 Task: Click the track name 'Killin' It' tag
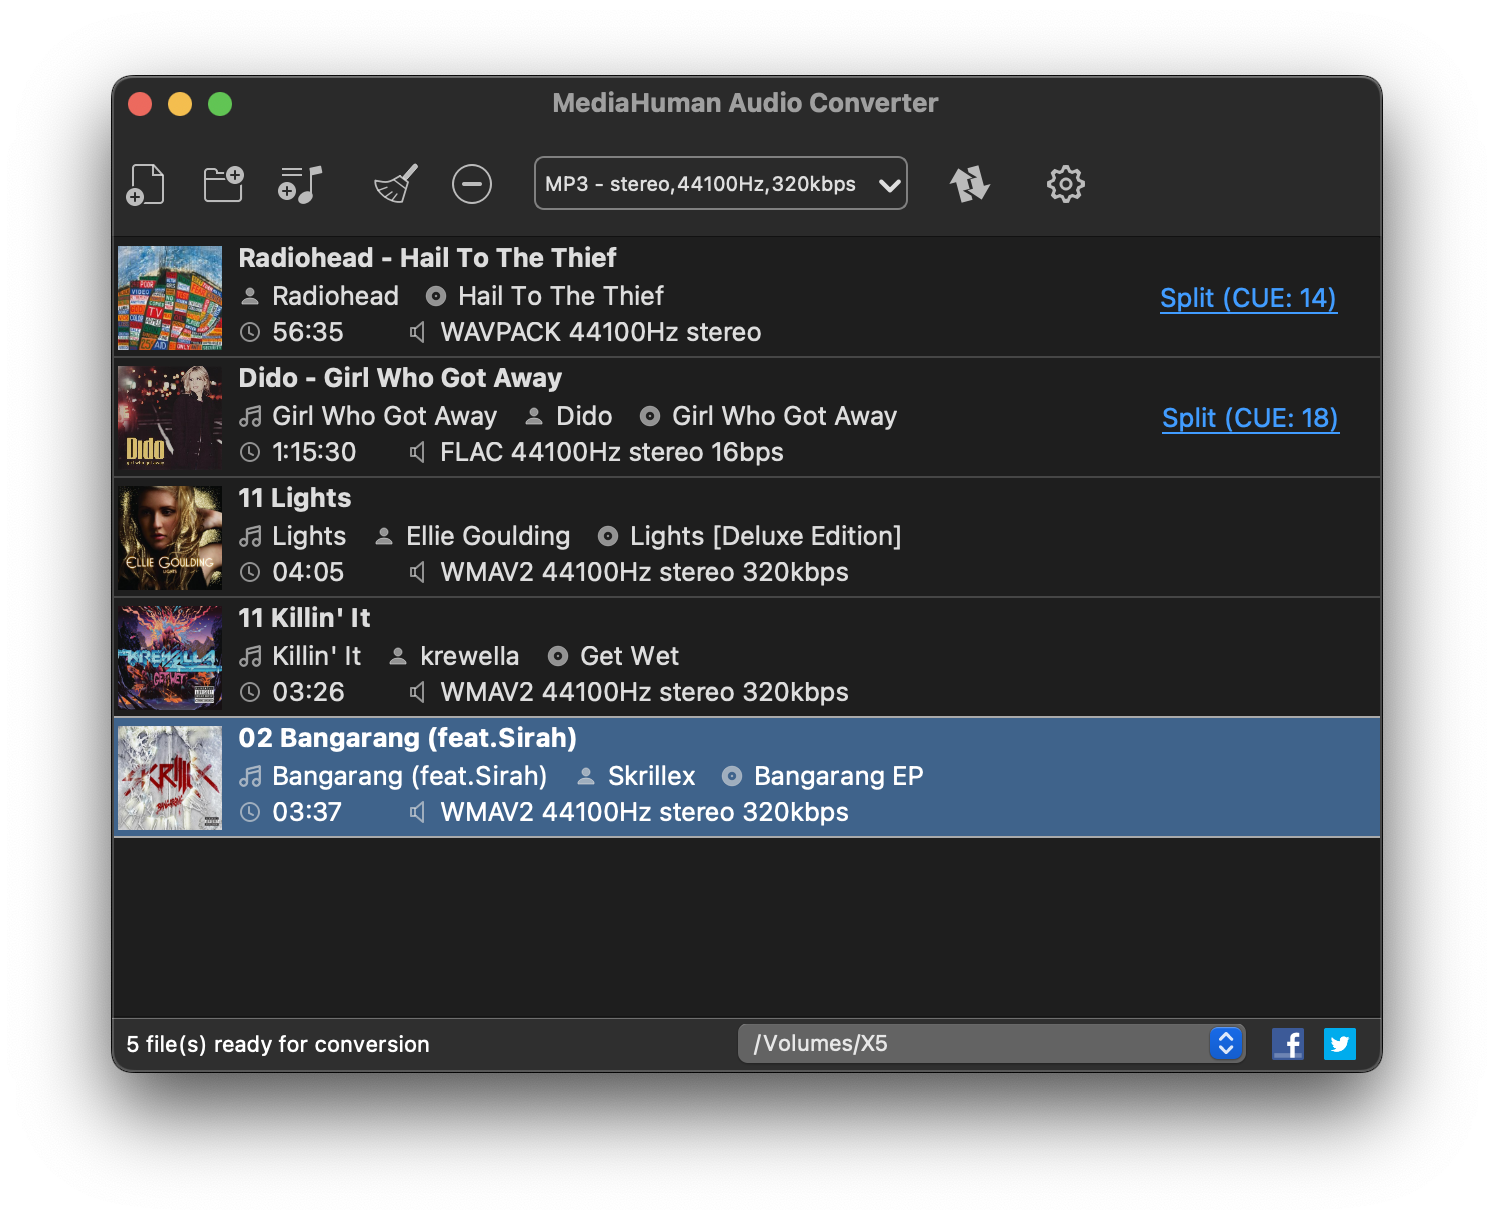(316, 656)
